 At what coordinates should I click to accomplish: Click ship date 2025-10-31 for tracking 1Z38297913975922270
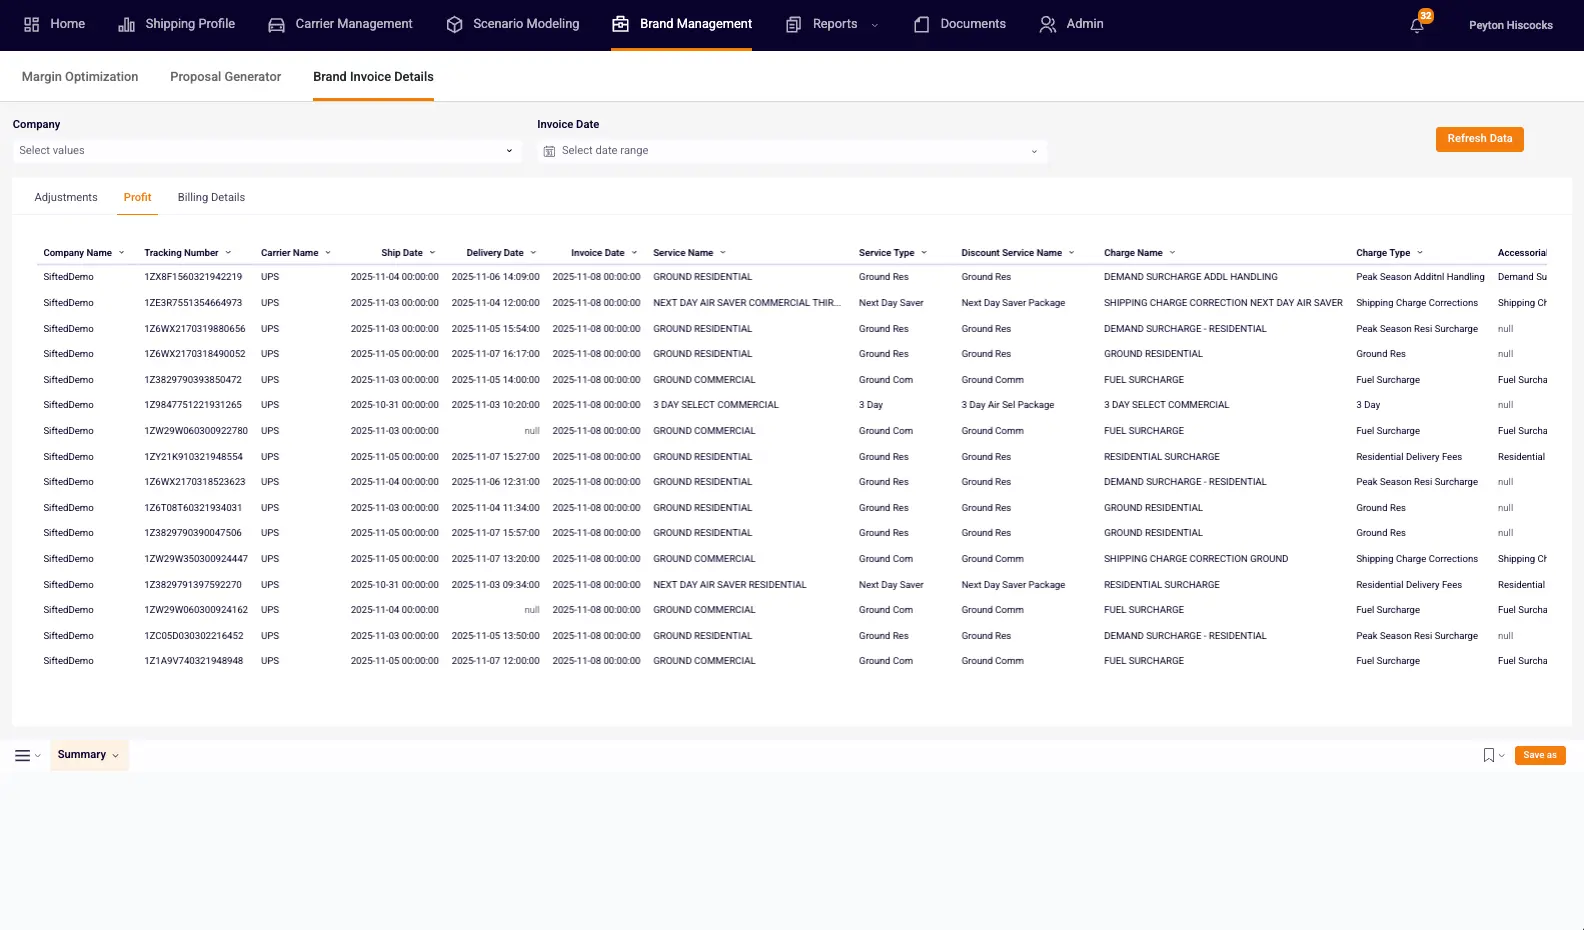[394, 585]
